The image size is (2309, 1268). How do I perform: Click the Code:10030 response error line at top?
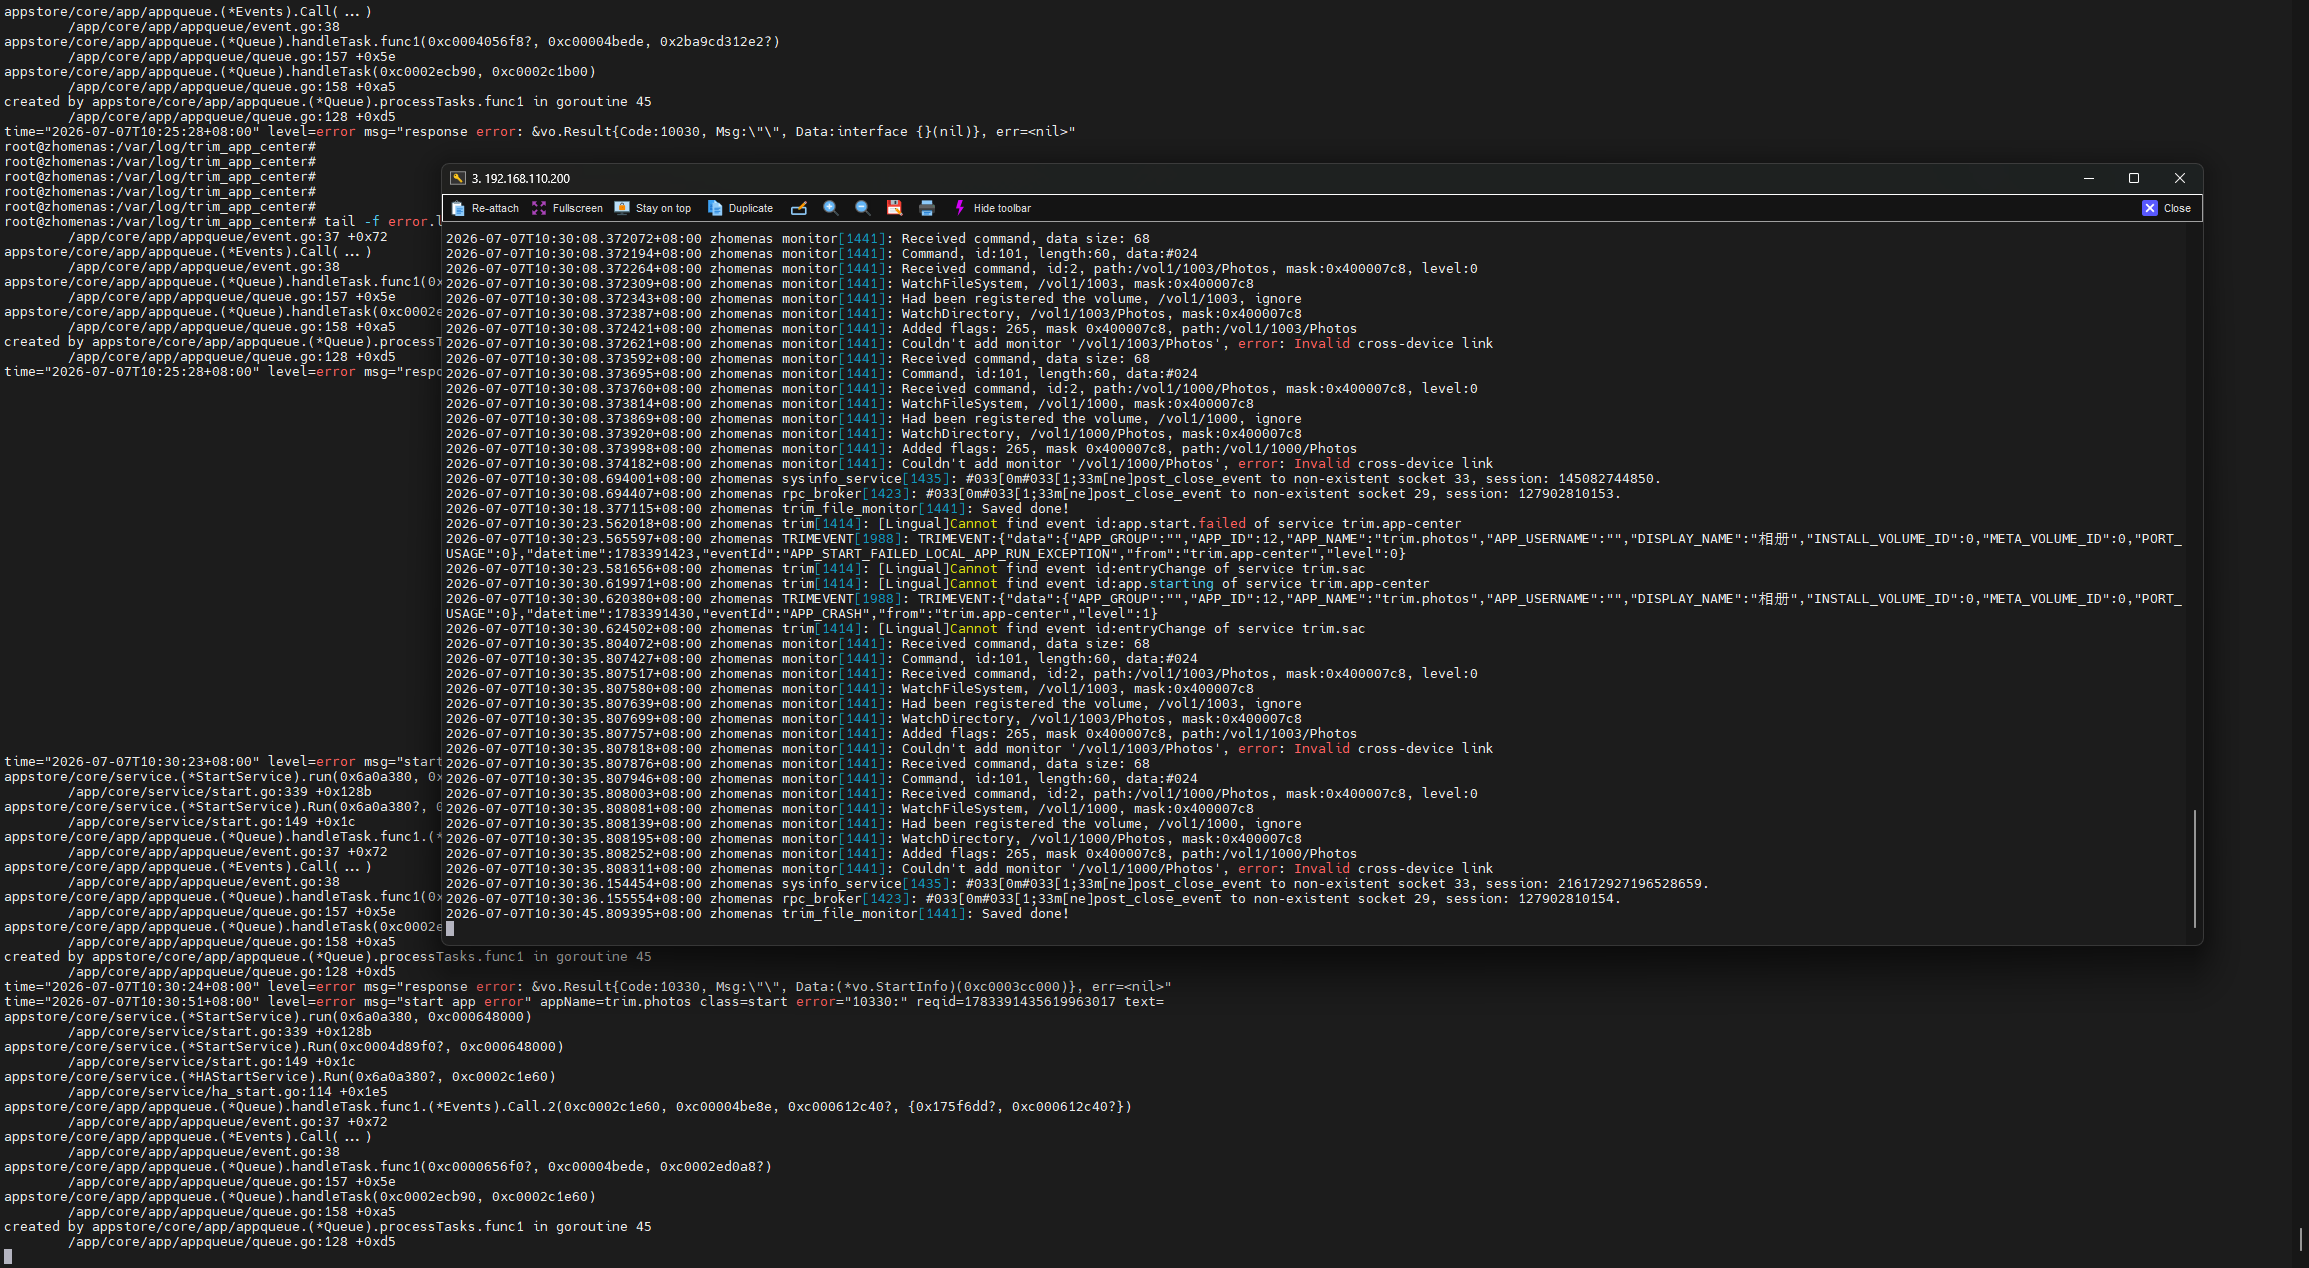pos(540,132)
